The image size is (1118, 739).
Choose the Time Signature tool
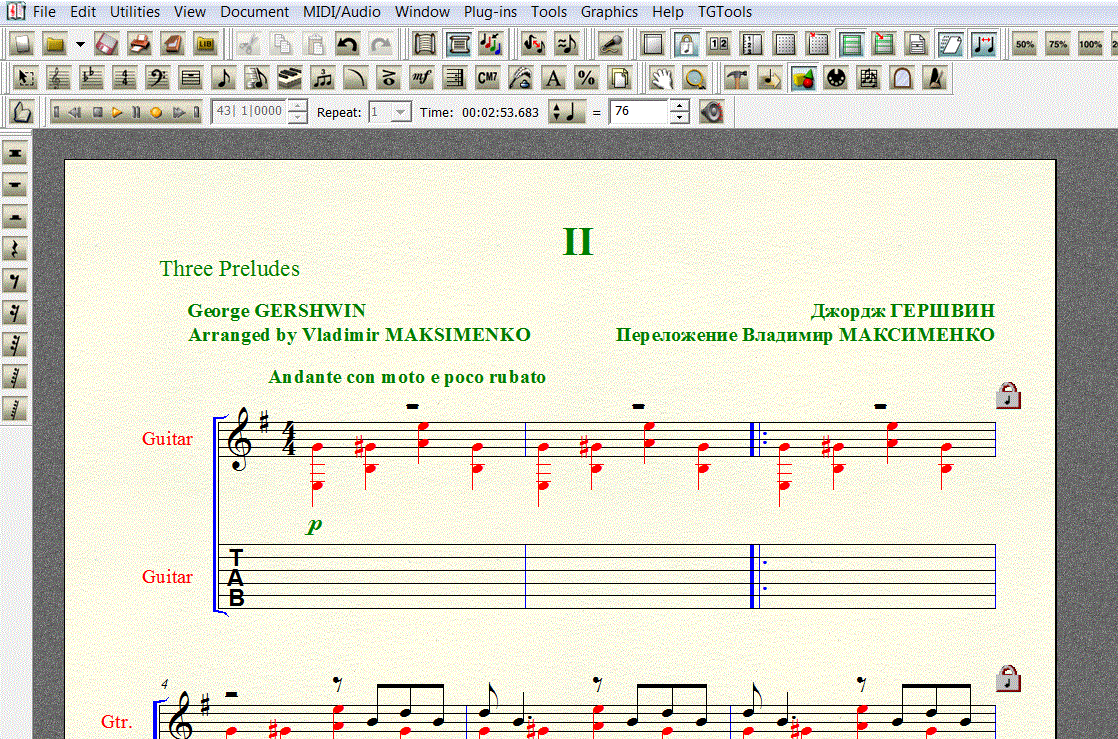124,78
